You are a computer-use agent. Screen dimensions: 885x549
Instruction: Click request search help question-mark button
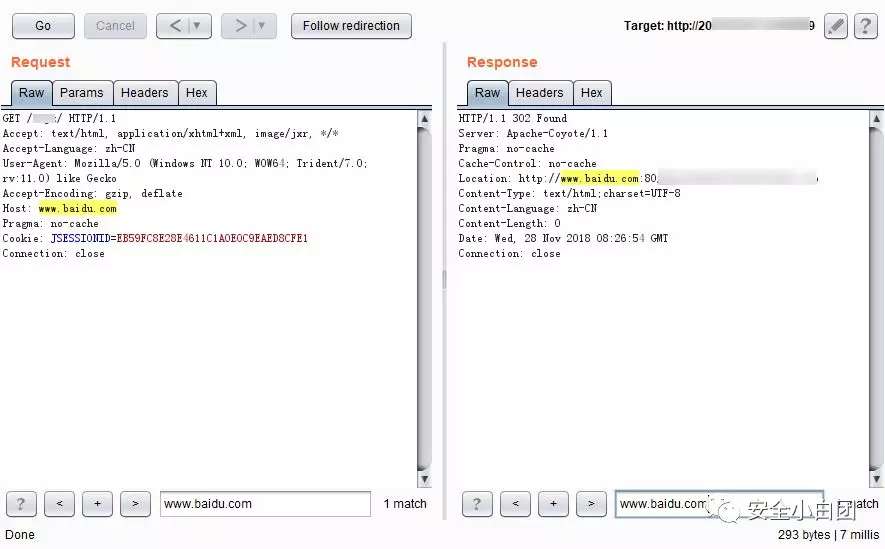click(21, 504)
